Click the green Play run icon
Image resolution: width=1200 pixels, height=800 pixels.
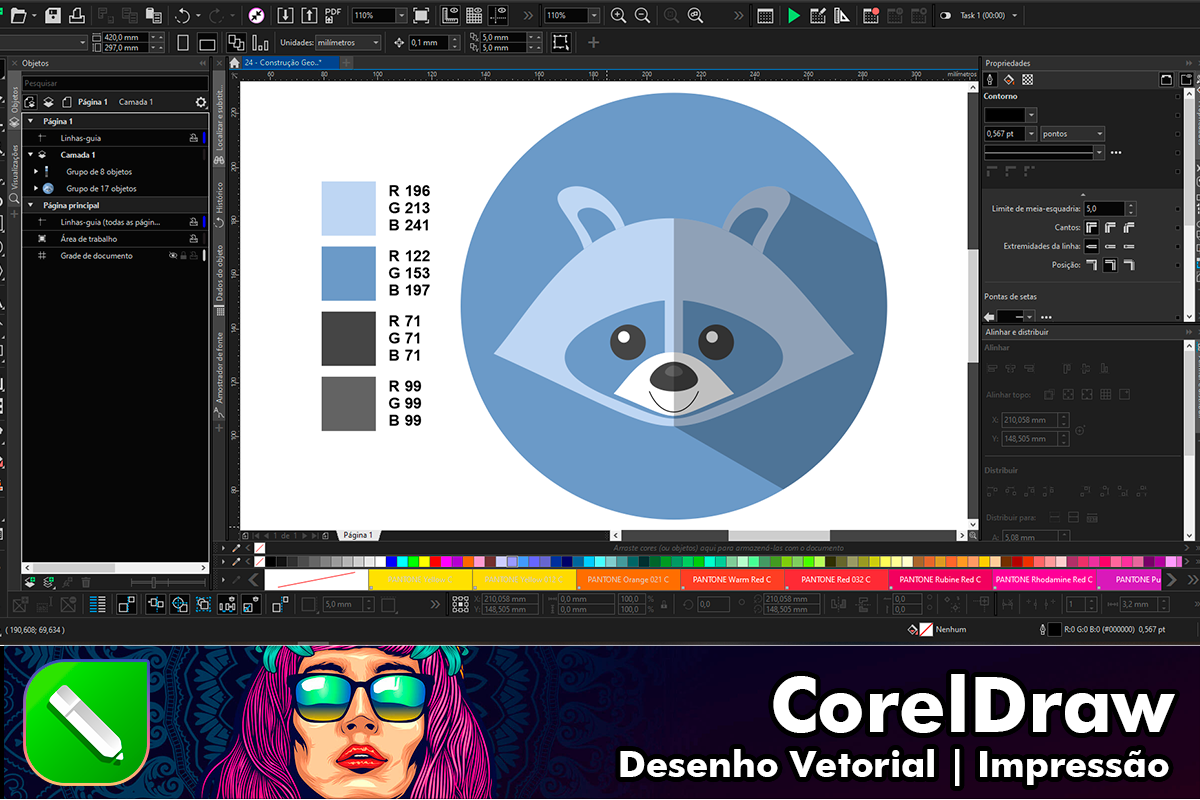[x=793, y=16]
